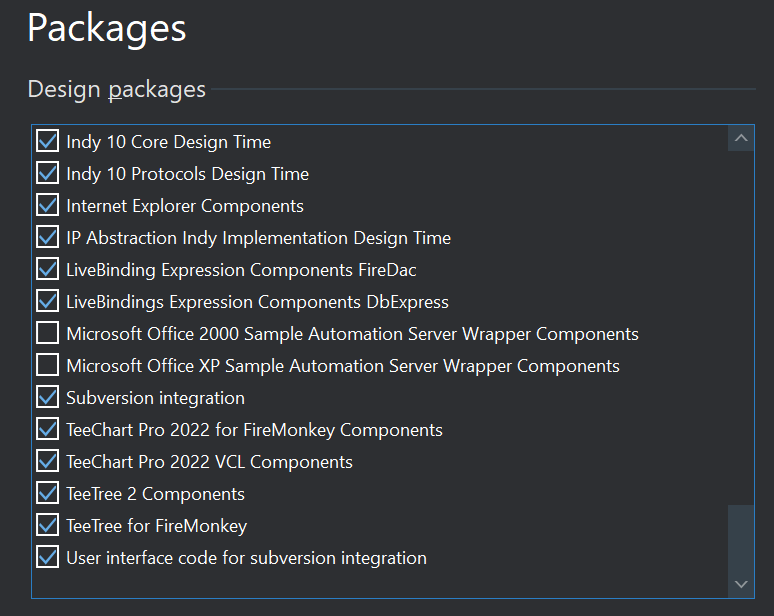Image resolution: width=774 pixels, height=616 pixels.
Task: Toggle LiveBindings Expression Components DbExpress checkbox
Action: coord(47,301)
